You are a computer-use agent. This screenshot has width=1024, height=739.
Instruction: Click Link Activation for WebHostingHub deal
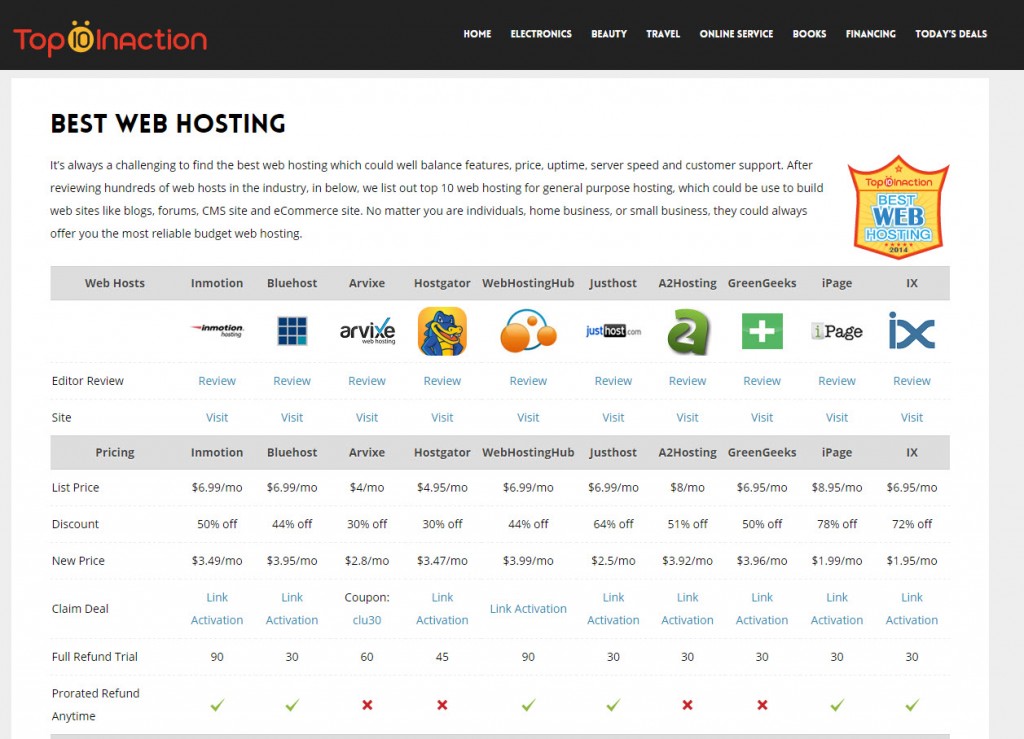pos(528,609)
